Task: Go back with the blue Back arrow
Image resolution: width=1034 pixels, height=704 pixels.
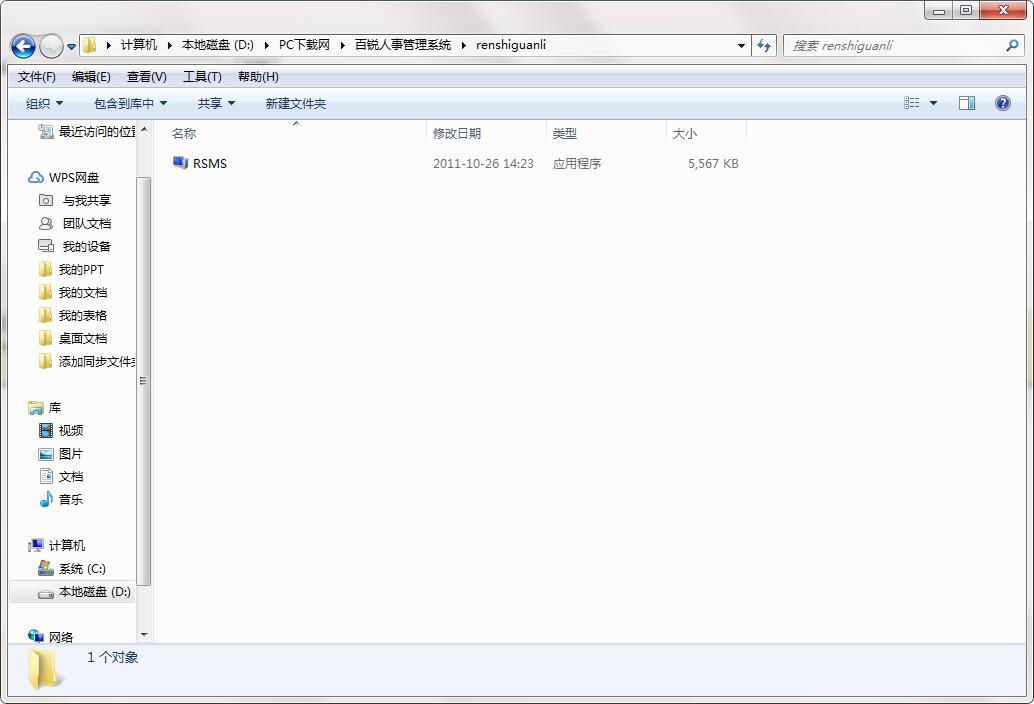Action: [24, 46]
